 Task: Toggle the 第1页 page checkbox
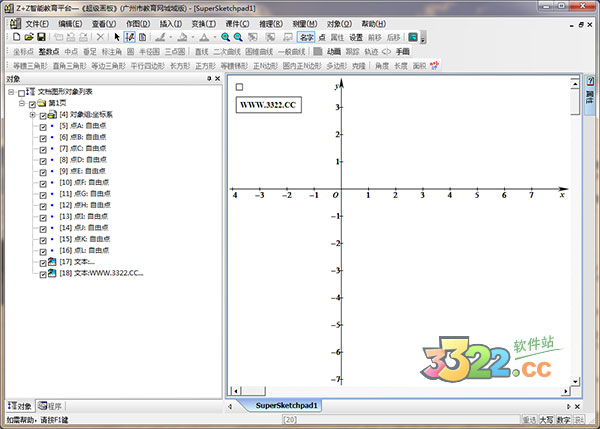pyautogui.click(x=32, y=103)
